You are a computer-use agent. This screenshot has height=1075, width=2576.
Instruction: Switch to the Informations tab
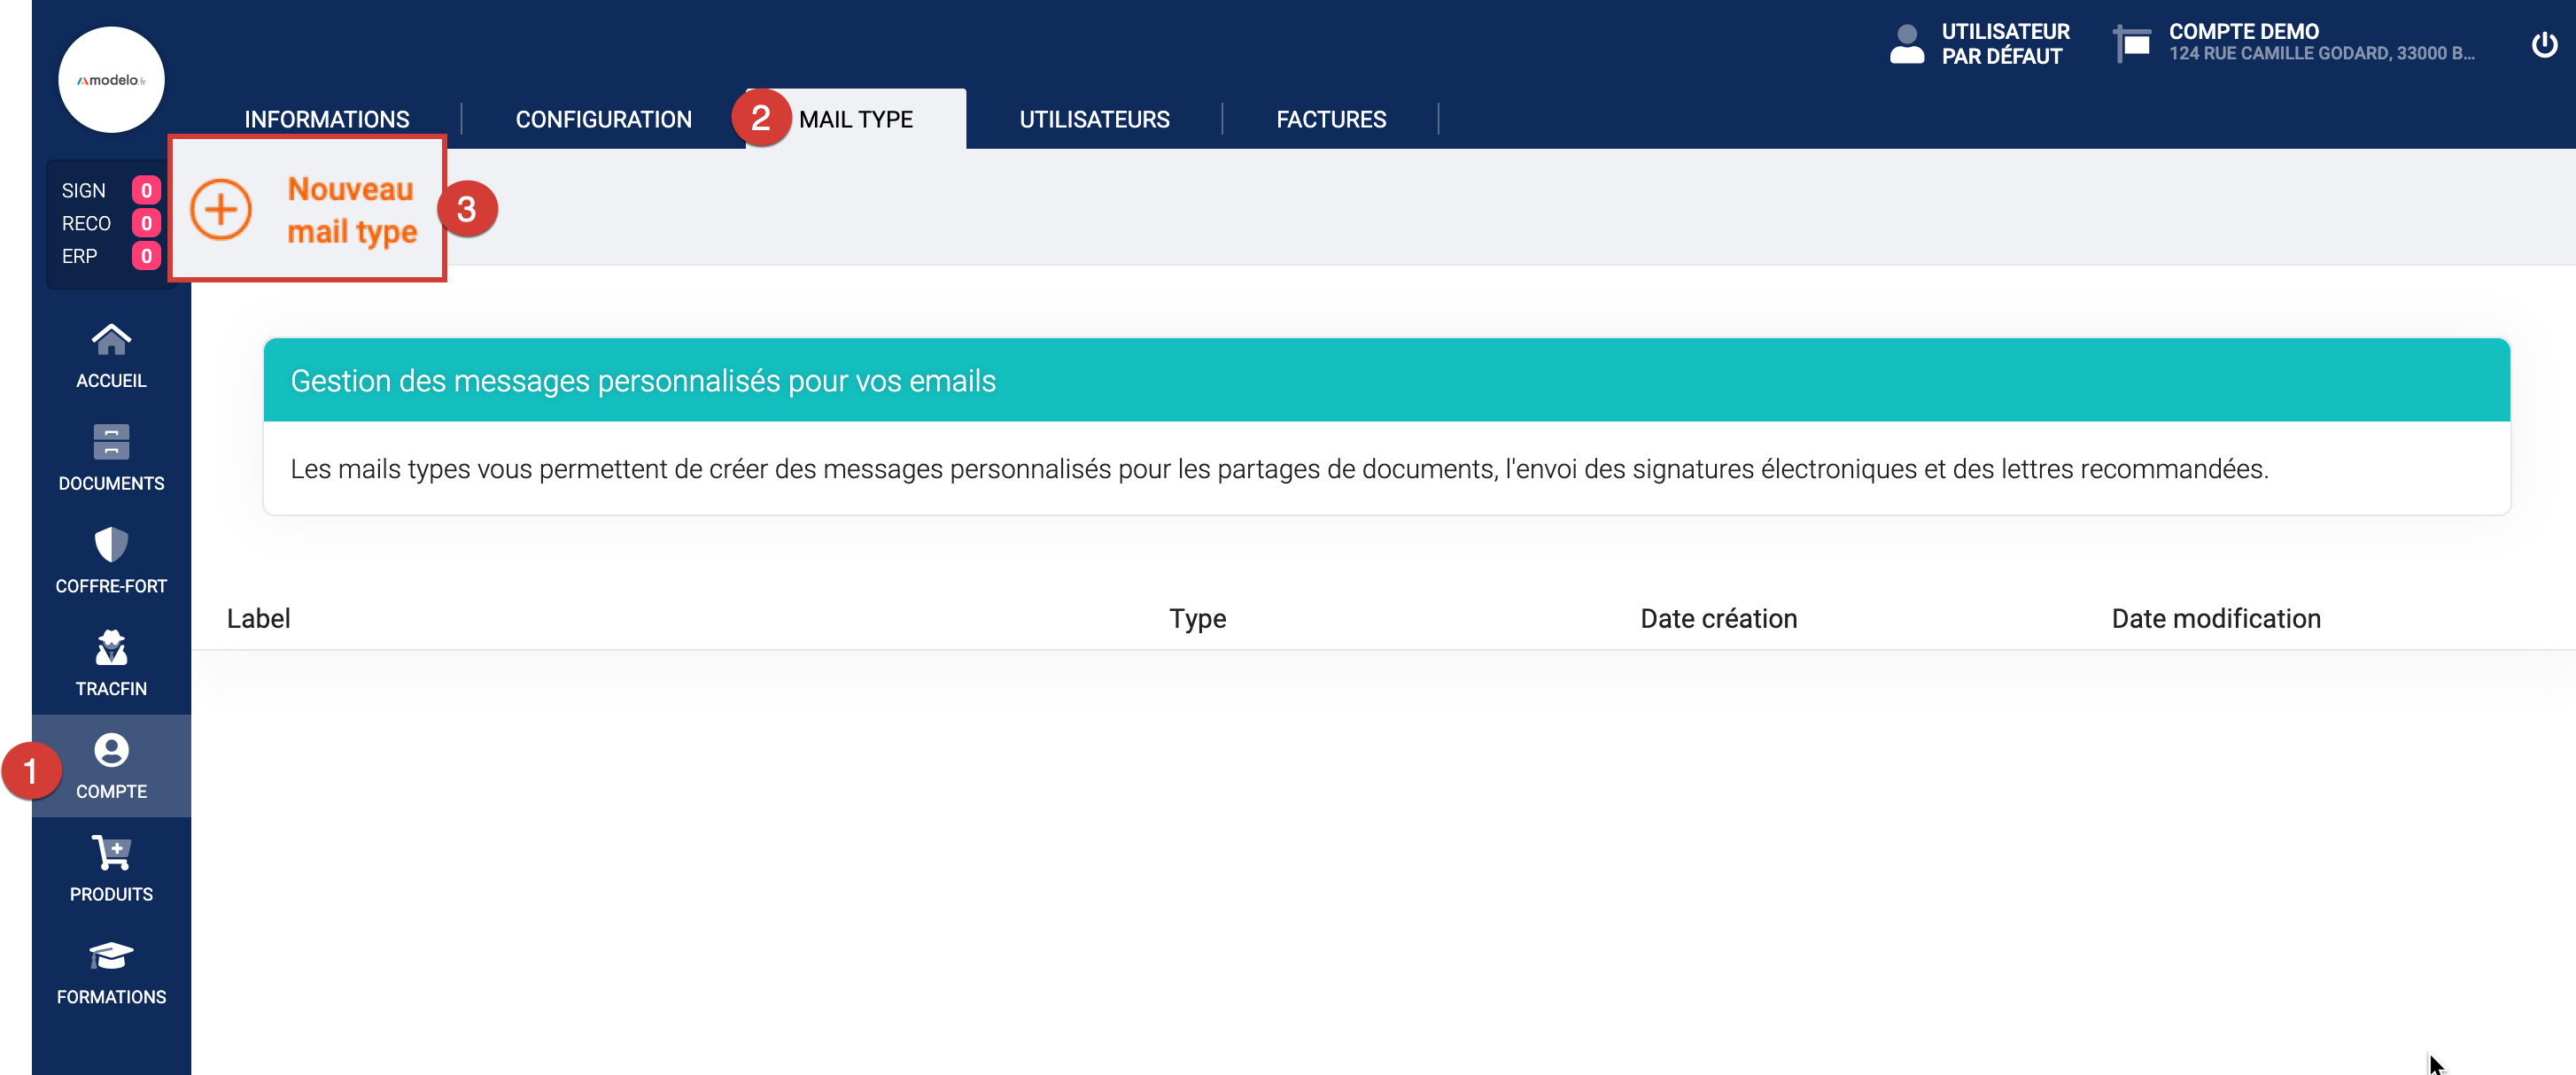tap(326, 119)
